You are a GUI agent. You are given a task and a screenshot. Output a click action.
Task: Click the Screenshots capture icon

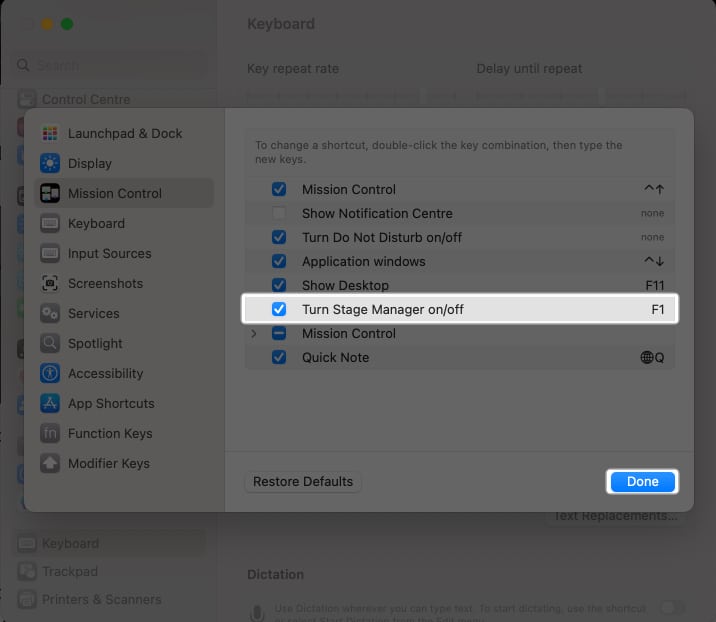coord(50,284)
